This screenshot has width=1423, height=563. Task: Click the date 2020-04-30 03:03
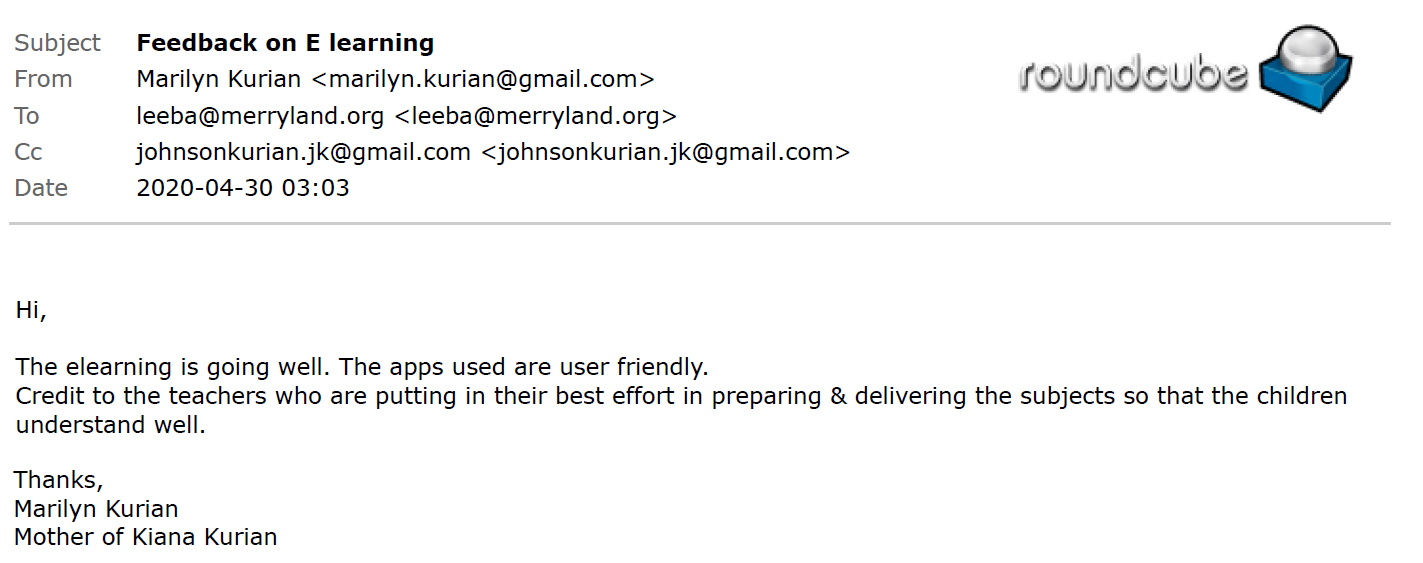point(243,188)
